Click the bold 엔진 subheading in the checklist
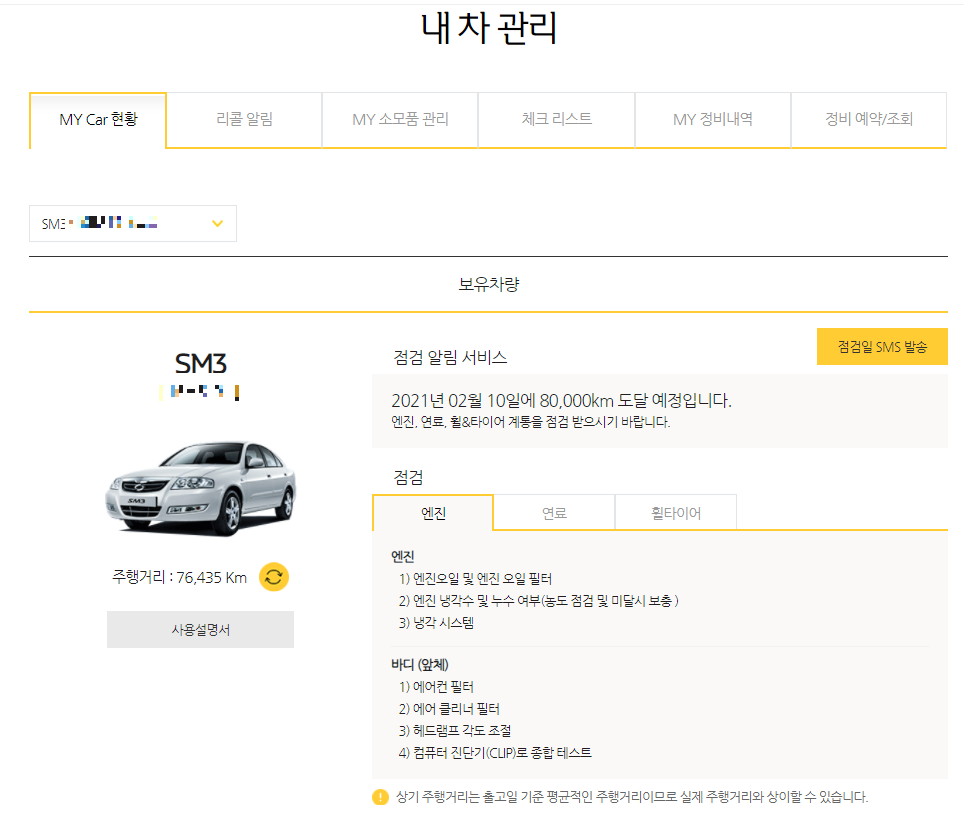Screen dimensions: 964x816 403,557
